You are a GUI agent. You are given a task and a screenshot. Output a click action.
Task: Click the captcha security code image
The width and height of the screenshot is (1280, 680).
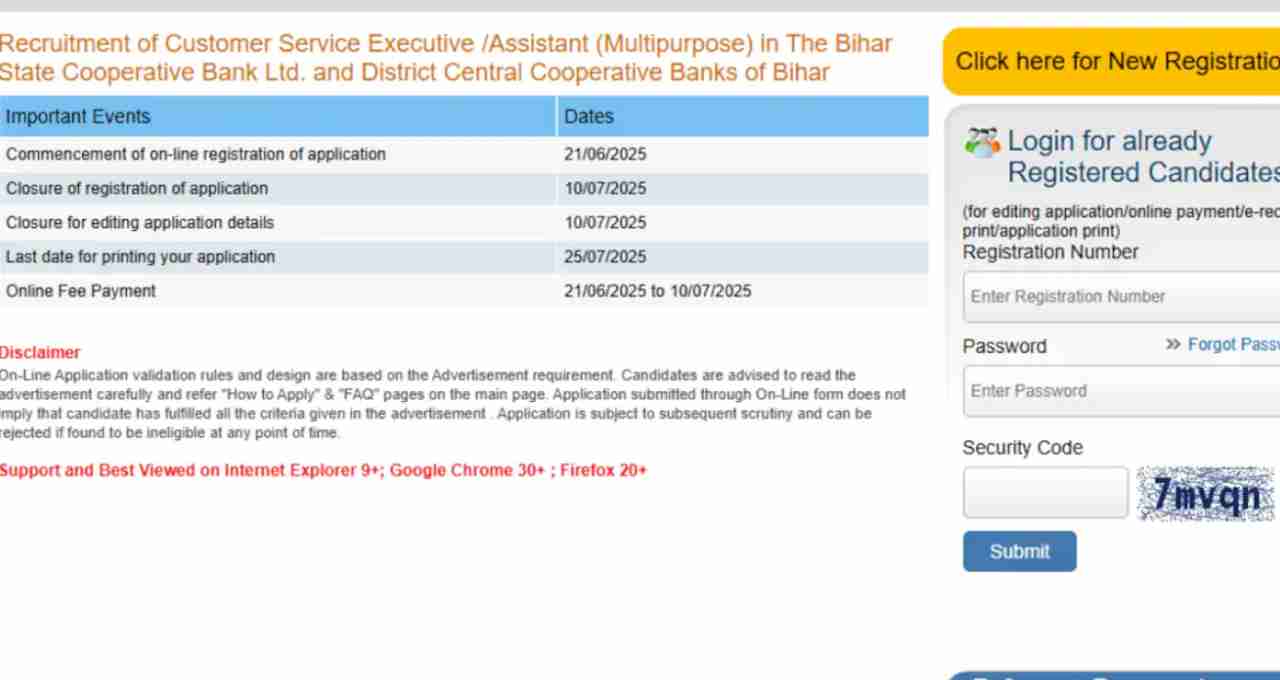click(1206, 493)
